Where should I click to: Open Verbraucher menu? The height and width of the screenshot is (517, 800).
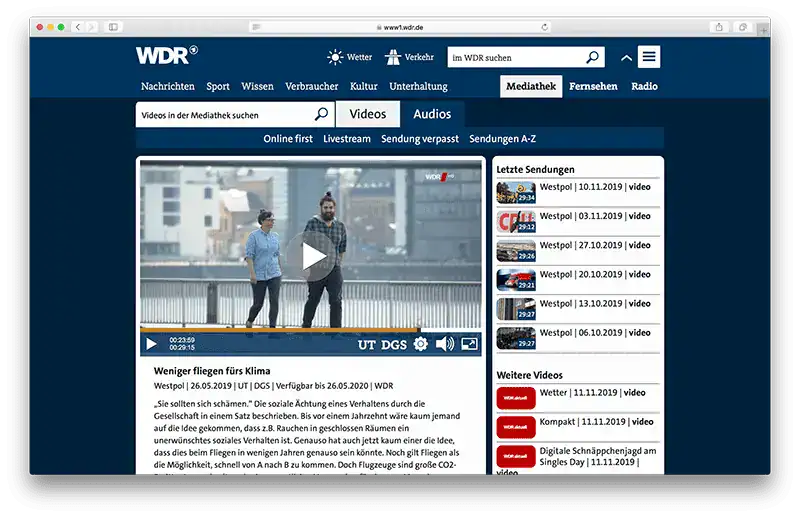[x=312, y=86]
